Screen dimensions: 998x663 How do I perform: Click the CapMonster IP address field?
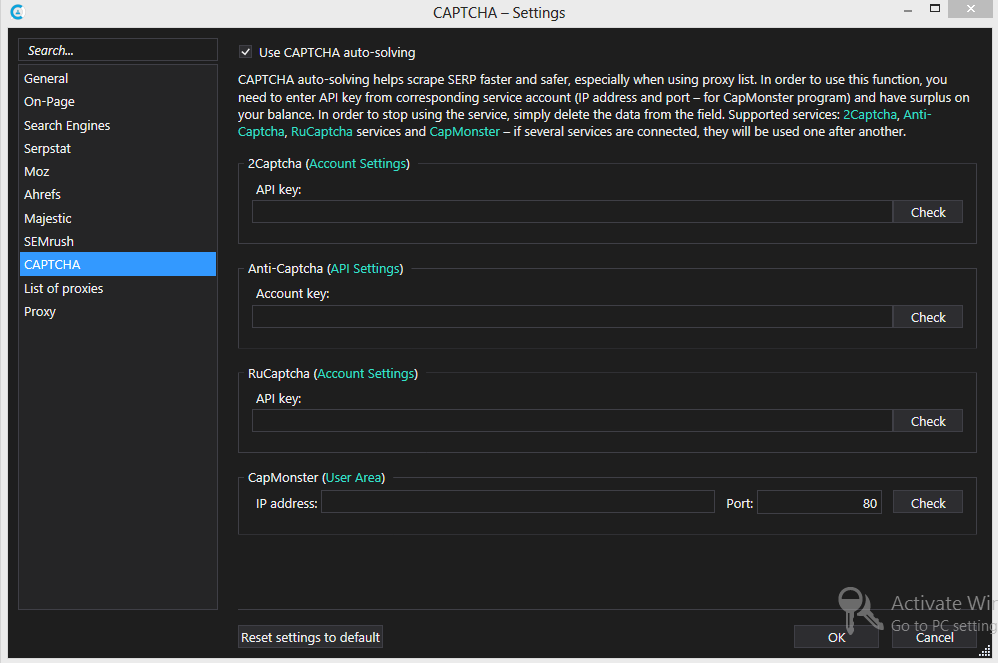[517, 502]
